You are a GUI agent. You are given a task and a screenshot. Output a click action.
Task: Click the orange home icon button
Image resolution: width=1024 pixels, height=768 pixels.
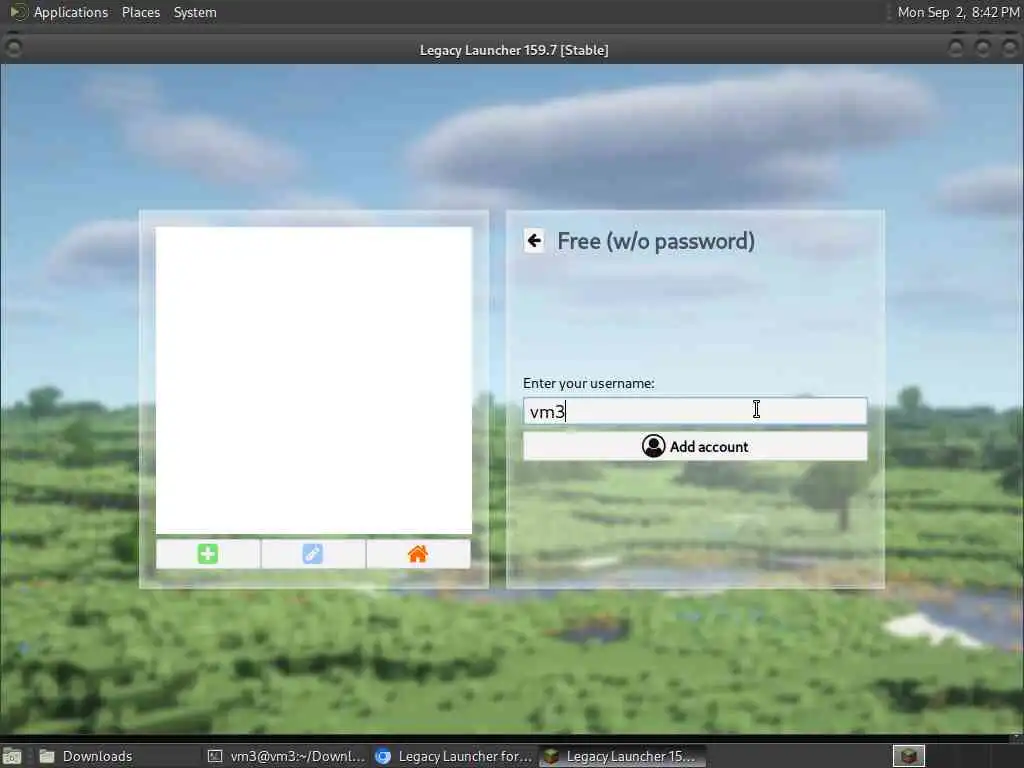(x=418, y=554)
